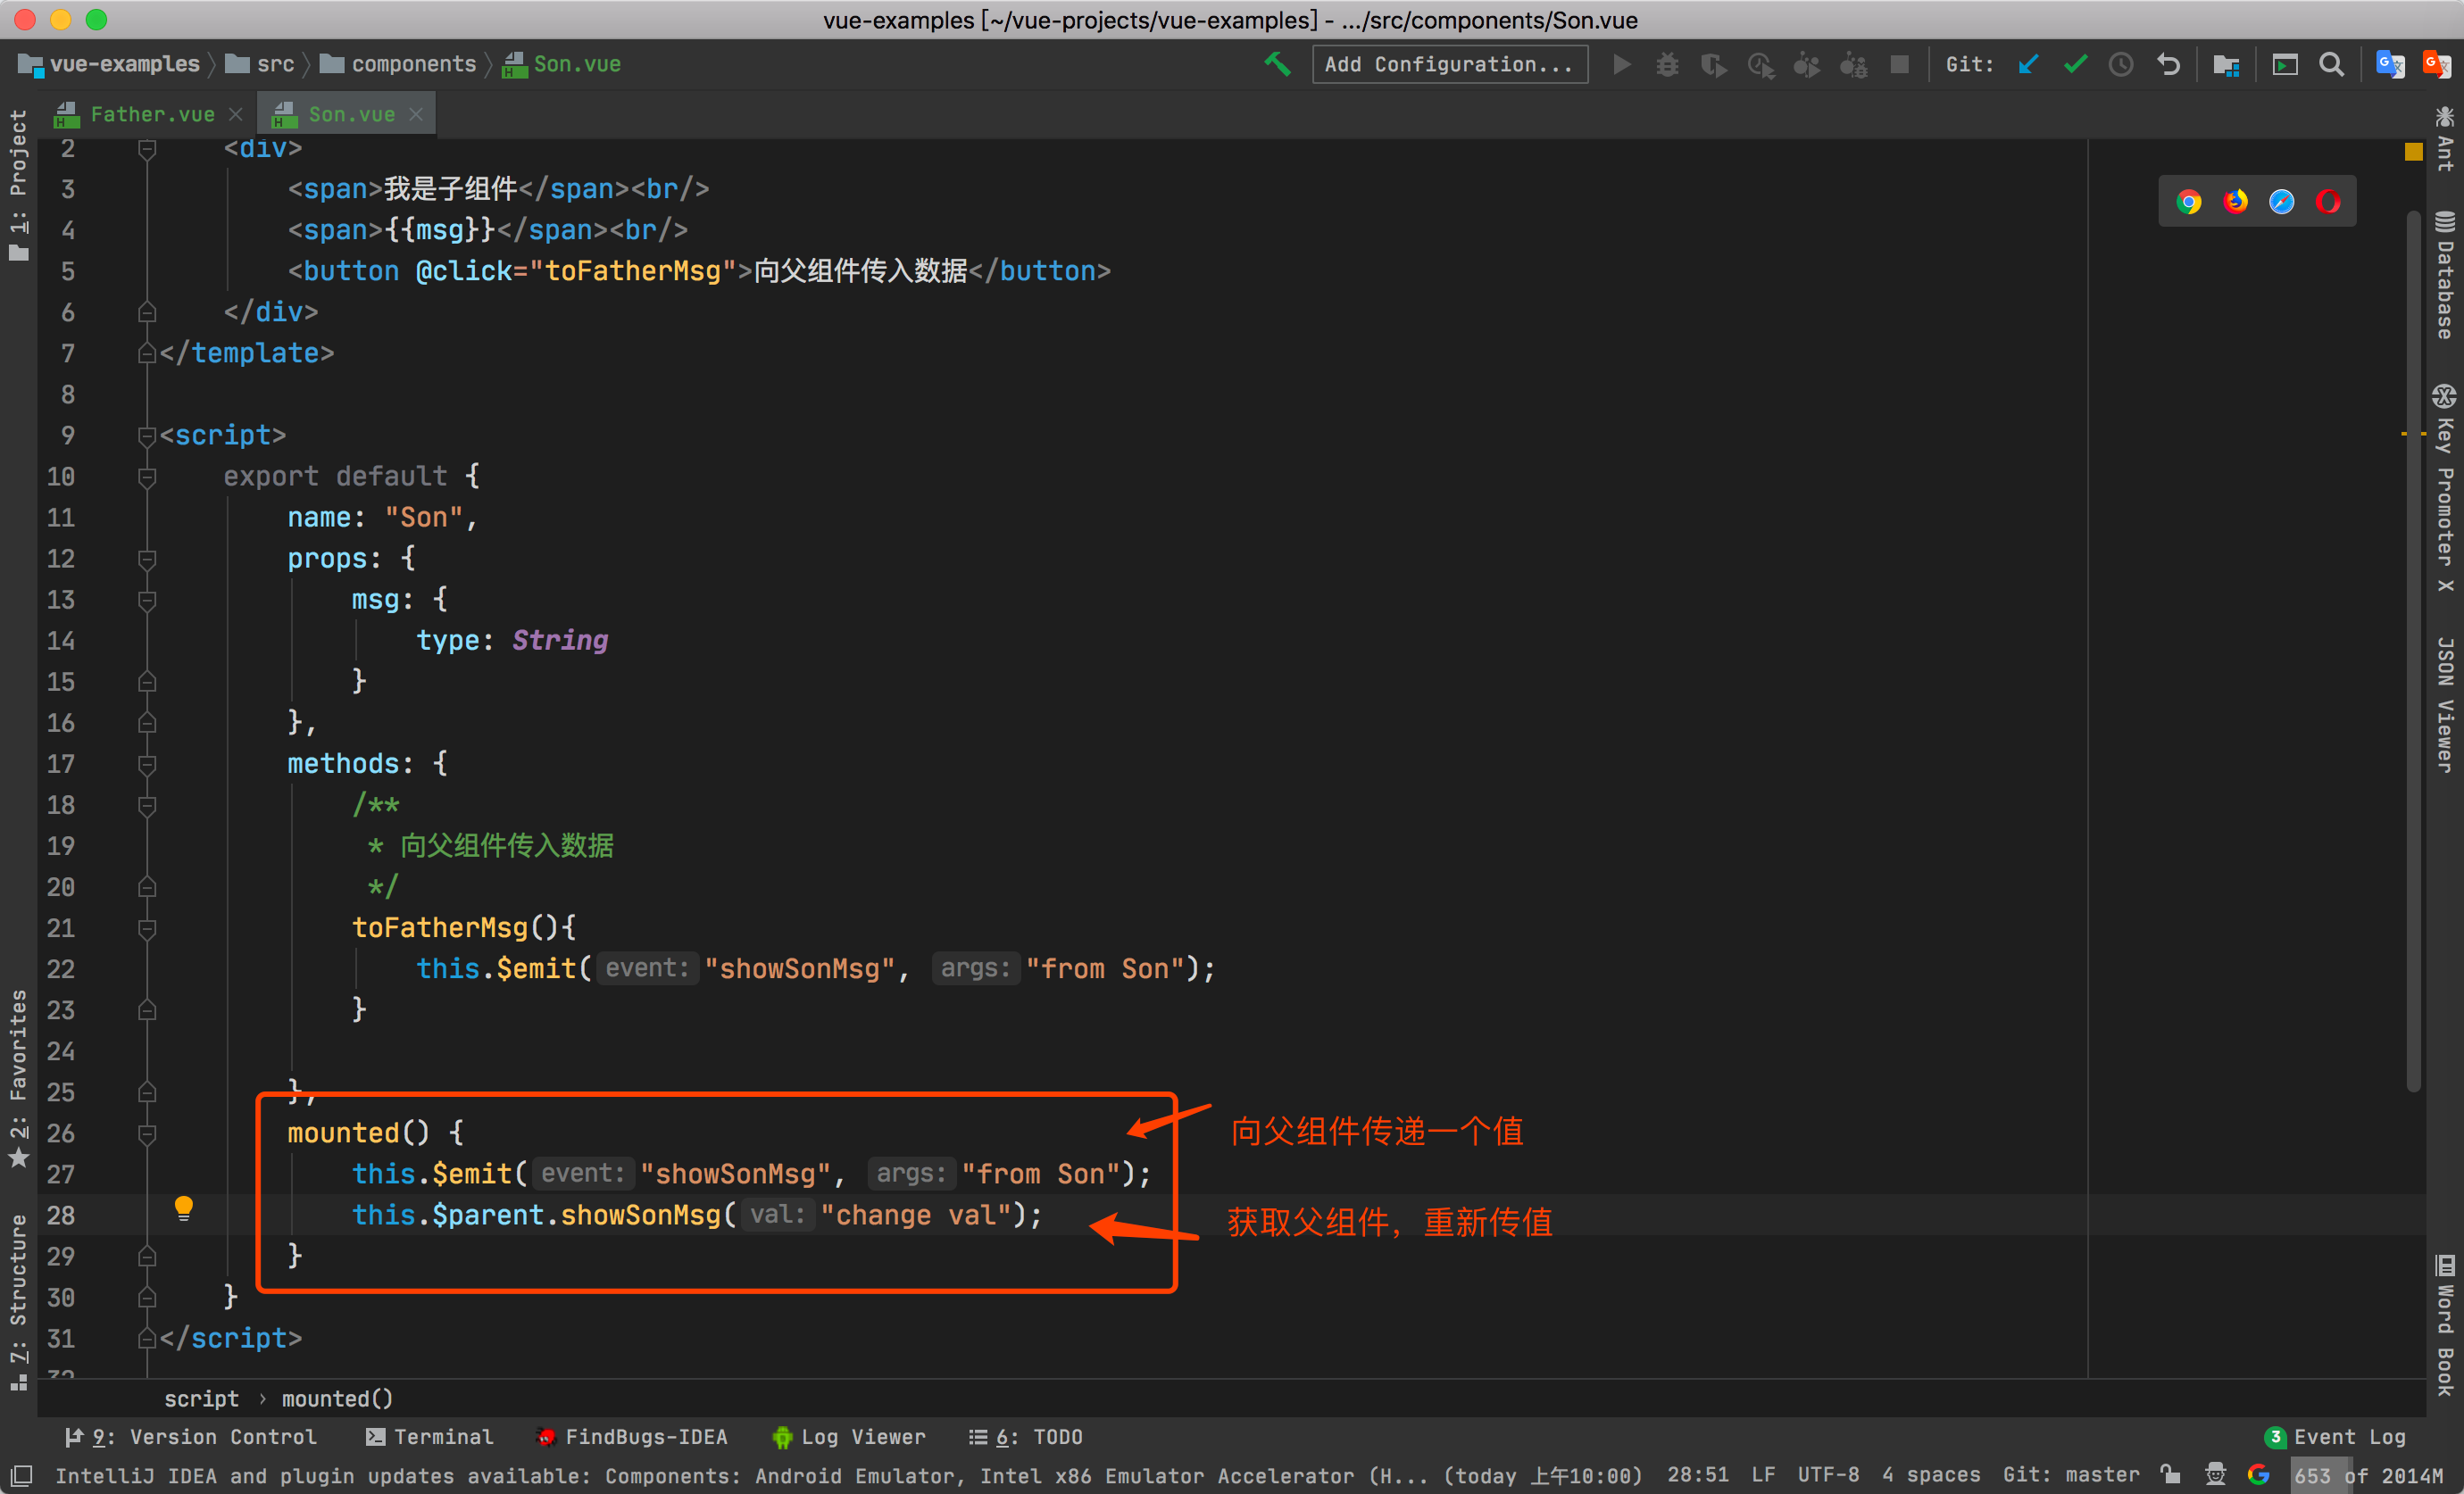Click the Run play icon in toolbar
The width and height of the screenshot is (2464, 1494).
tap(1621, 64)
